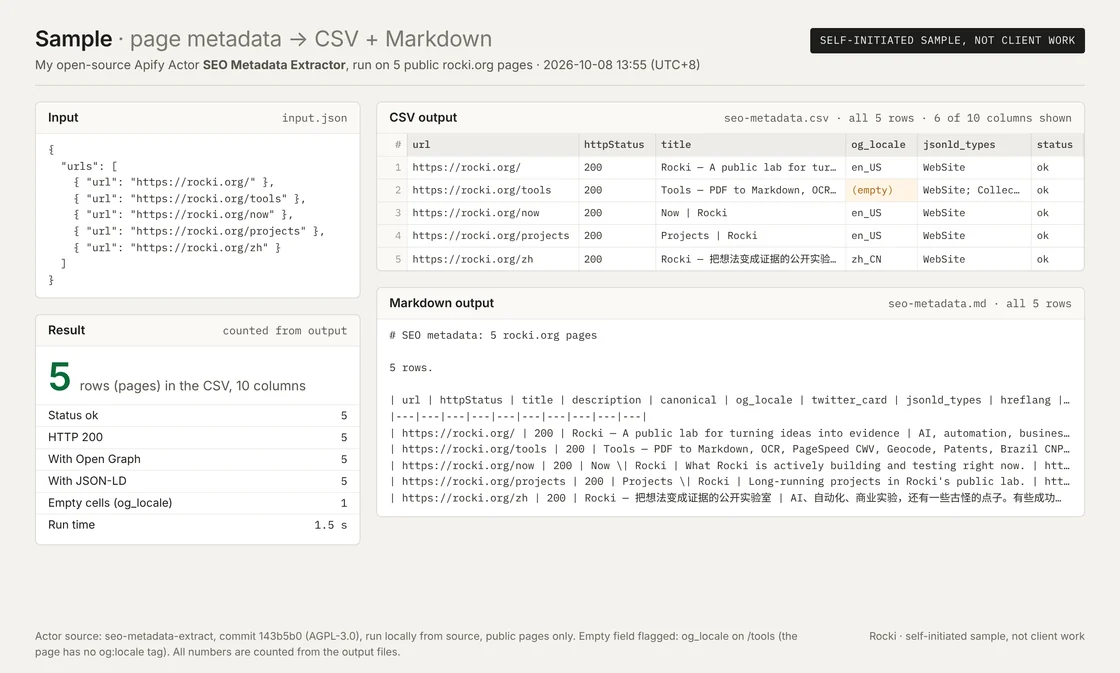The width and height of the screenshot is (1120, 673).
Task: Click the 'With Open Graph' result row
Action: [x=198, y=459]
